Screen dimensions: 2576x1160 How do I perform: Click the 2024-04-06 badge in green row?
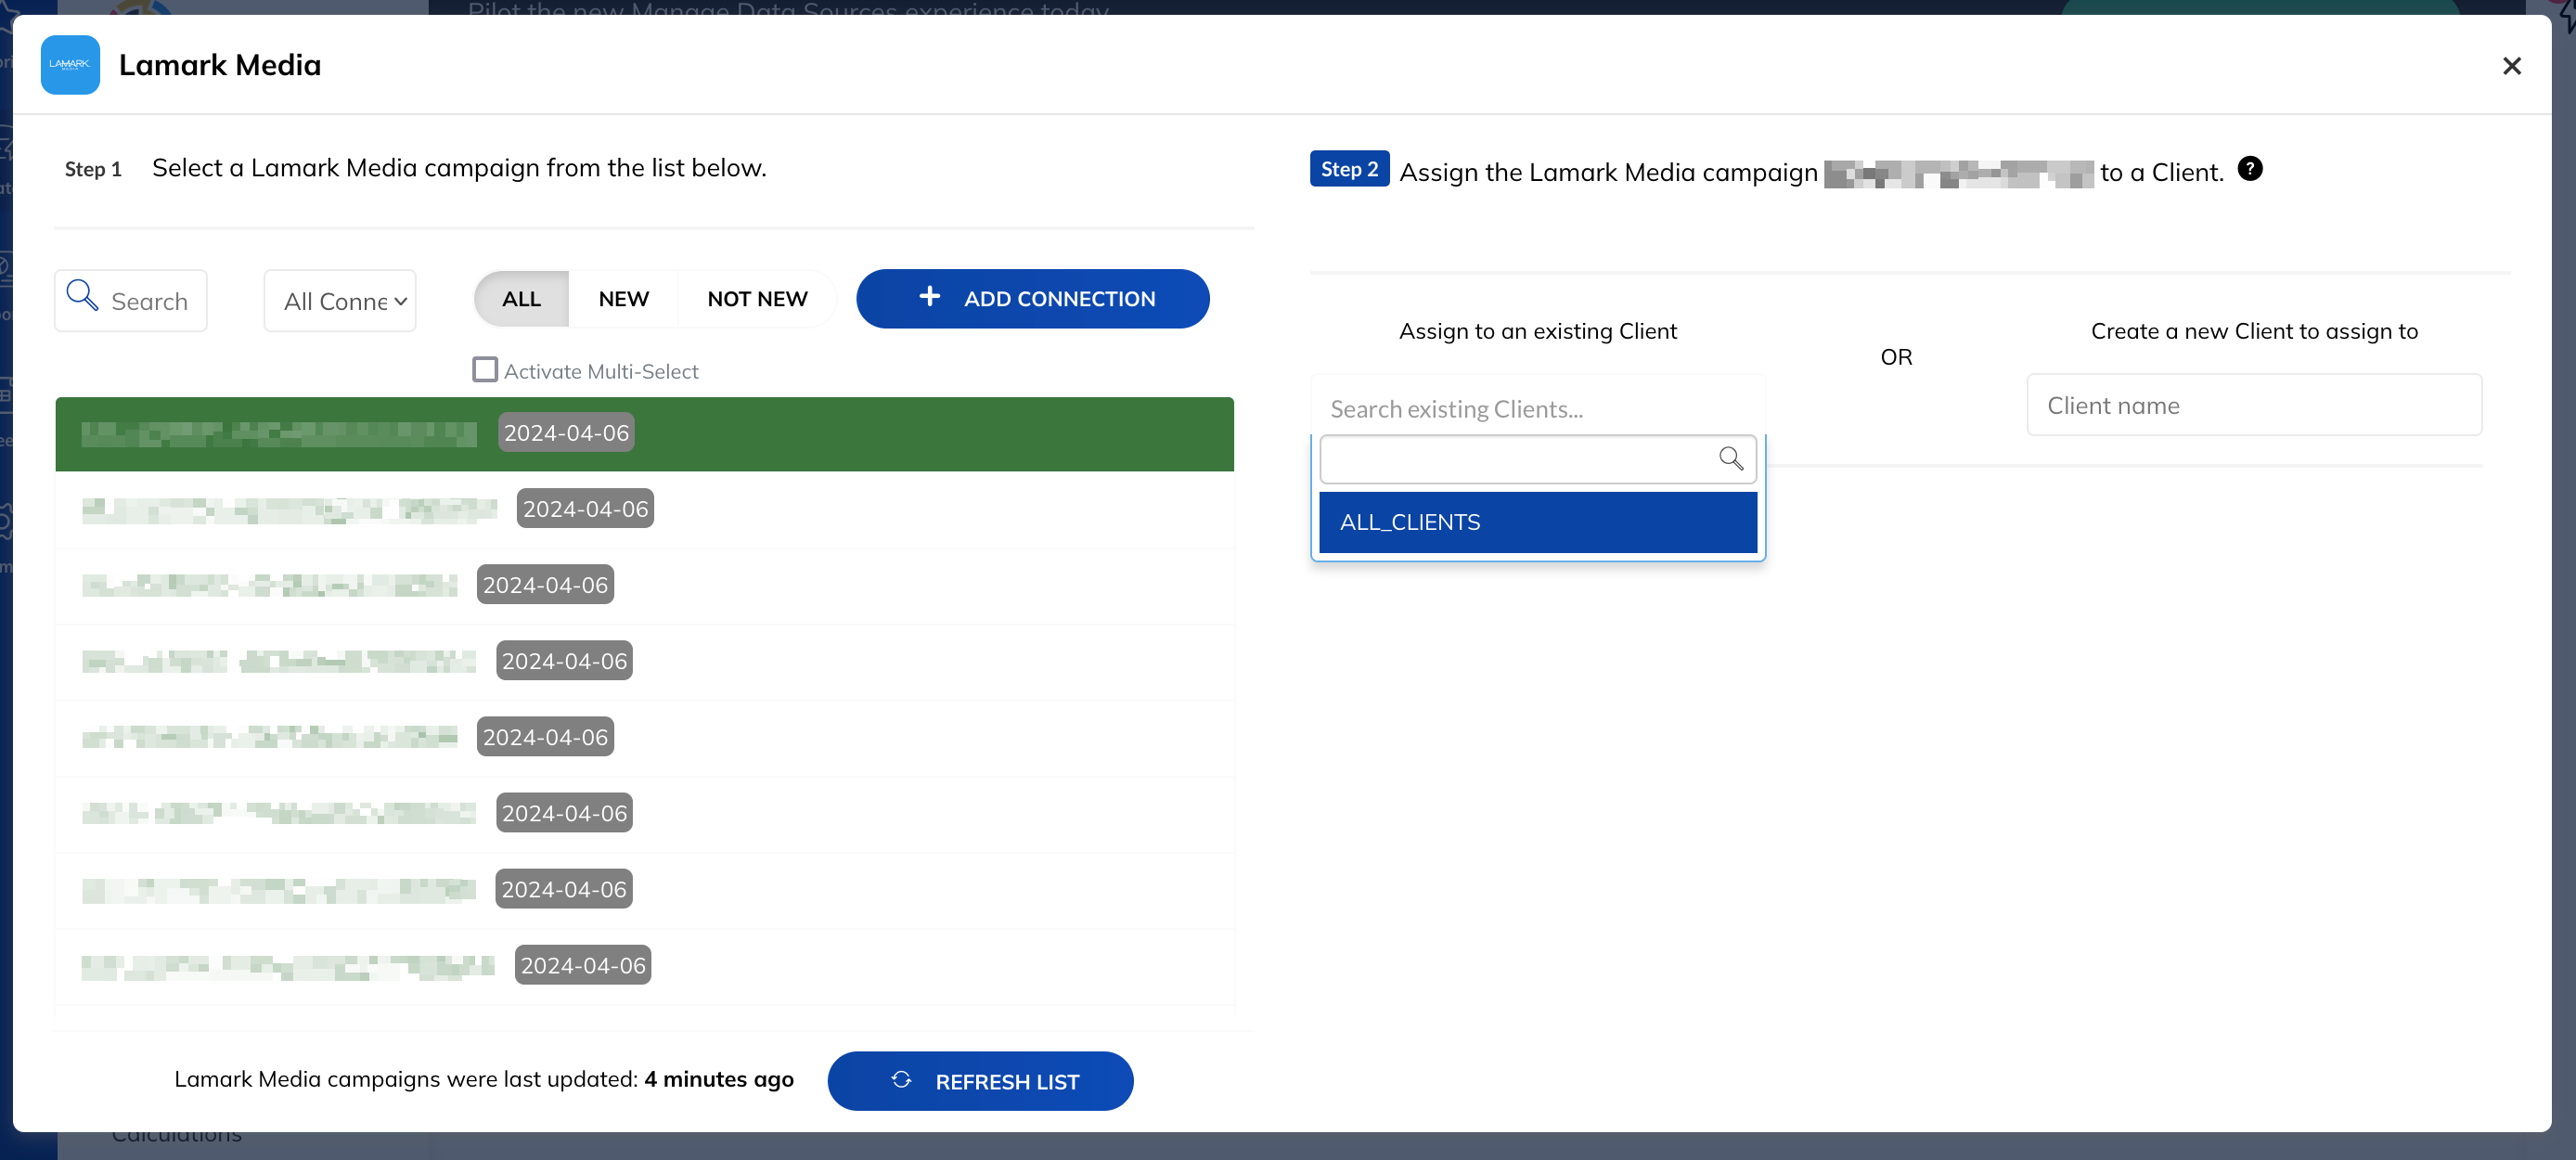click(566, 433)
